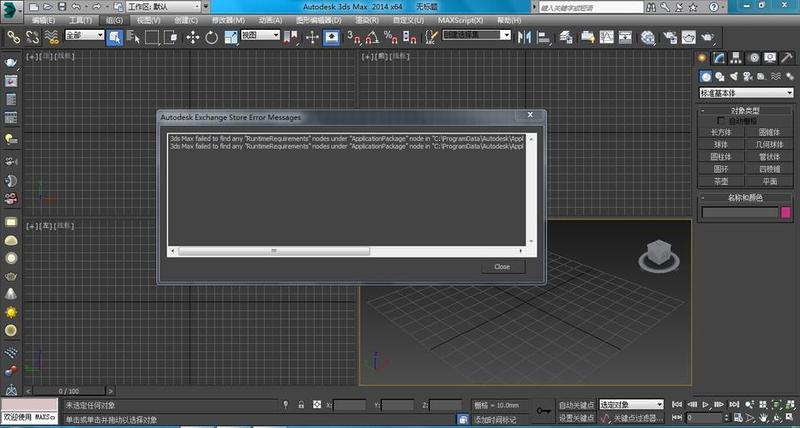This screenshot has width=800, height=428.
Task: Toggle the Spinner Snap icon
Action: click(410, 37)
